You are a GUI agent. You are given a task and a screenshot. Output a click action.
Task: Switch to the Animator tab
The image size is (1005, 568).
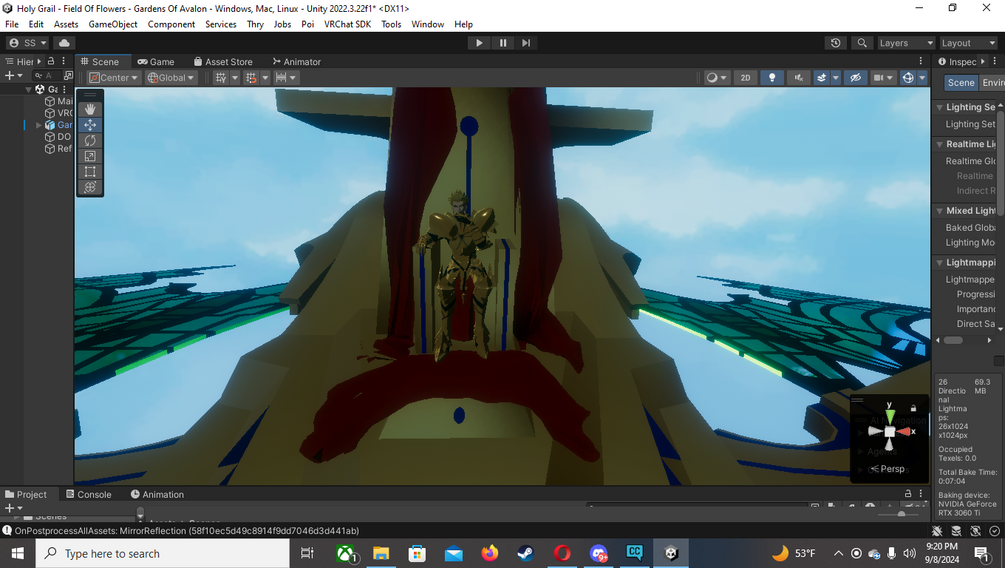pyautogui.click(x=296, y=62)
